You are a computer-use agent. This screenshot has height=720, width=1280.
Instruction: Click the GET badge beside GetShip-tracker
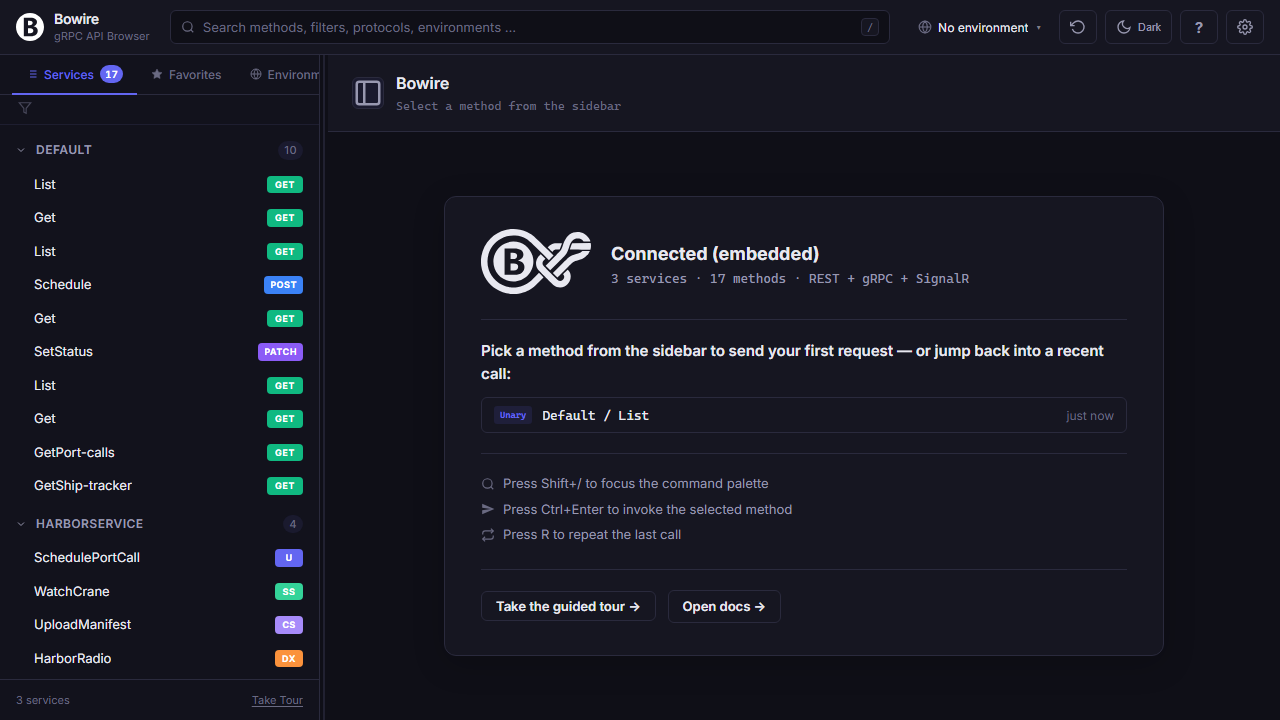click(285, 486)
